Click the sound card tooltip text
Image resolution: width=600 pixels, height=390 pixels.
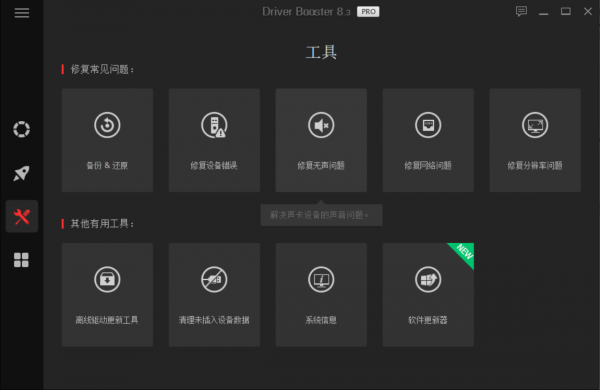pyautogui.click(x=320, y=215)
